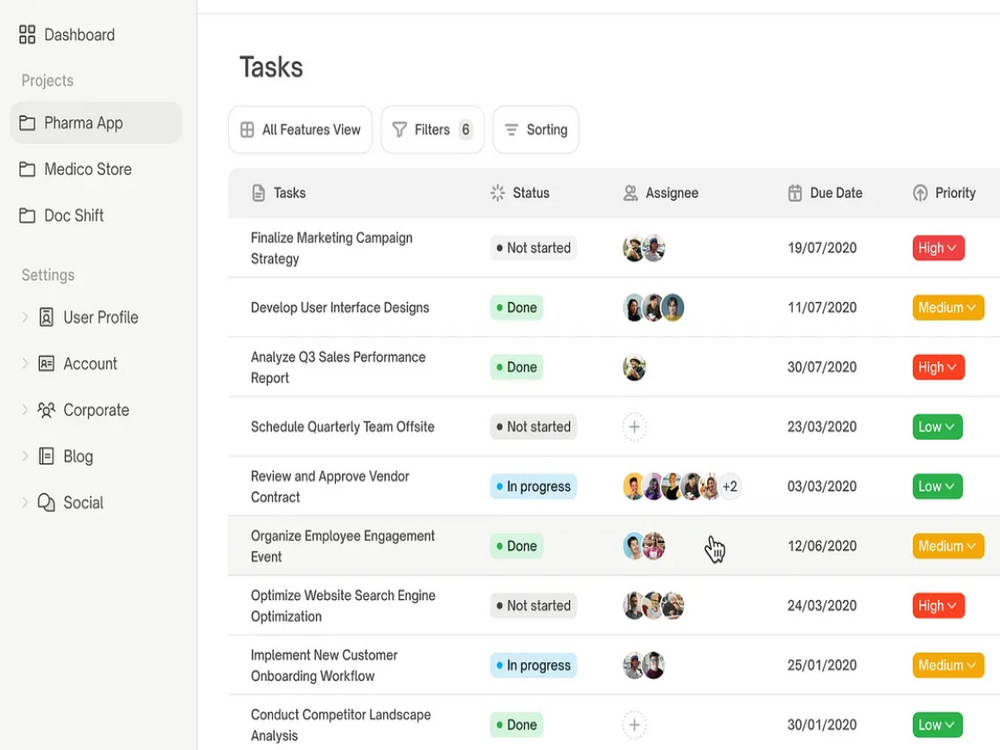Screen dimensions: 1000x750
Task: Click the Doc Shift folder icon
Action: pos(27,216)
